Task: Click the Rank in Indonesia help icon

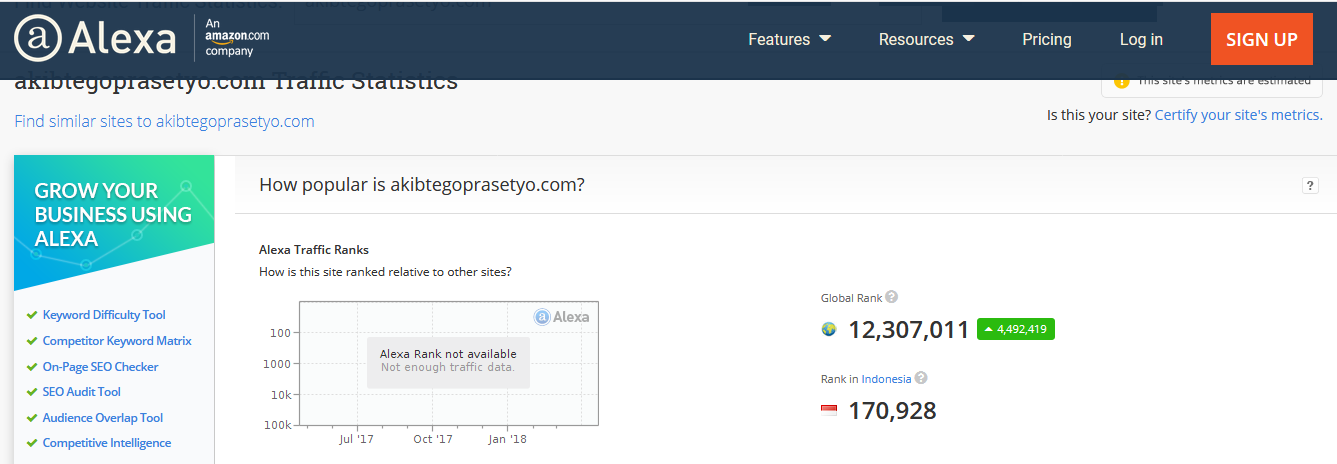Action: [921, 378]
